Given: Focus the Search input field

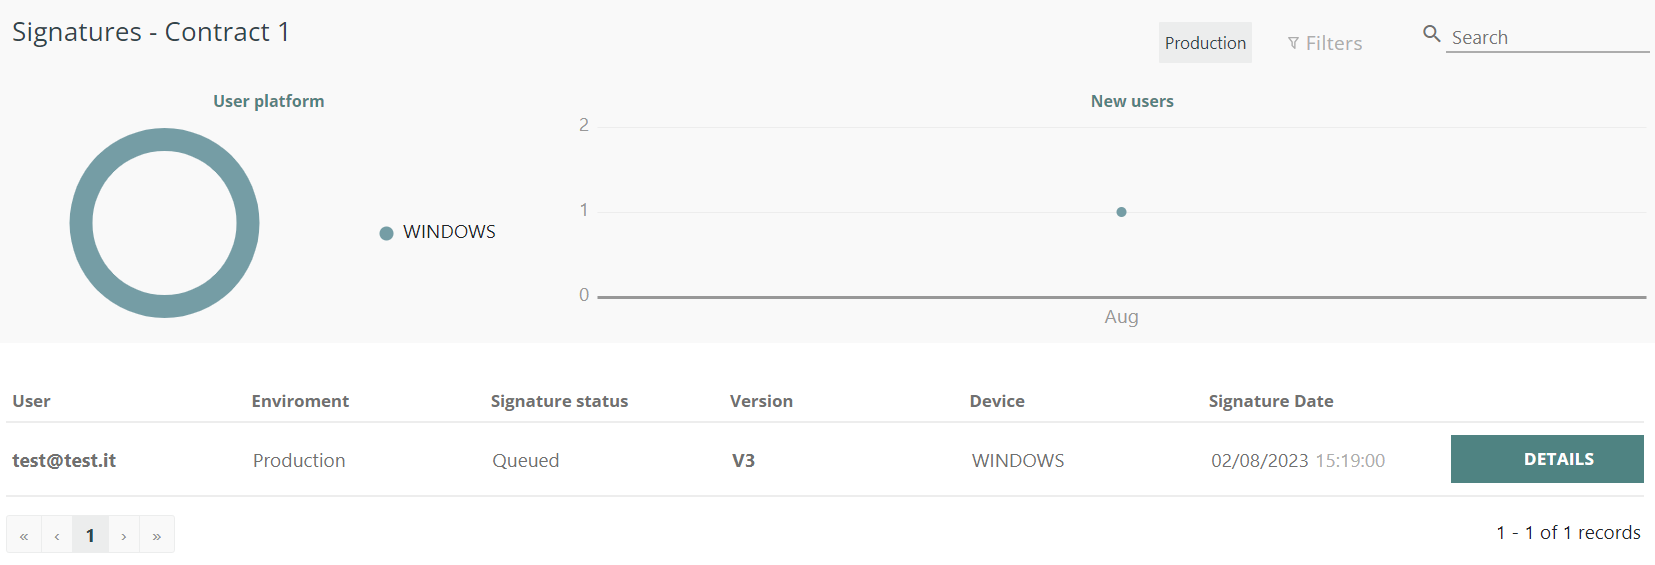Looking at the screenshot, I should click(x=1545, y=38).
